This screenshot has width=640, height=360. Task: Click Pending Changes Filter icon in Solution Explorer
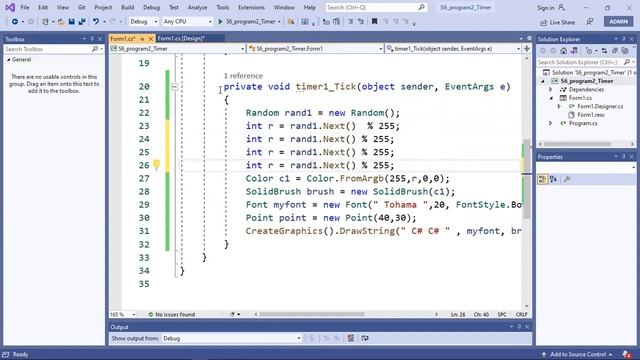589,51
